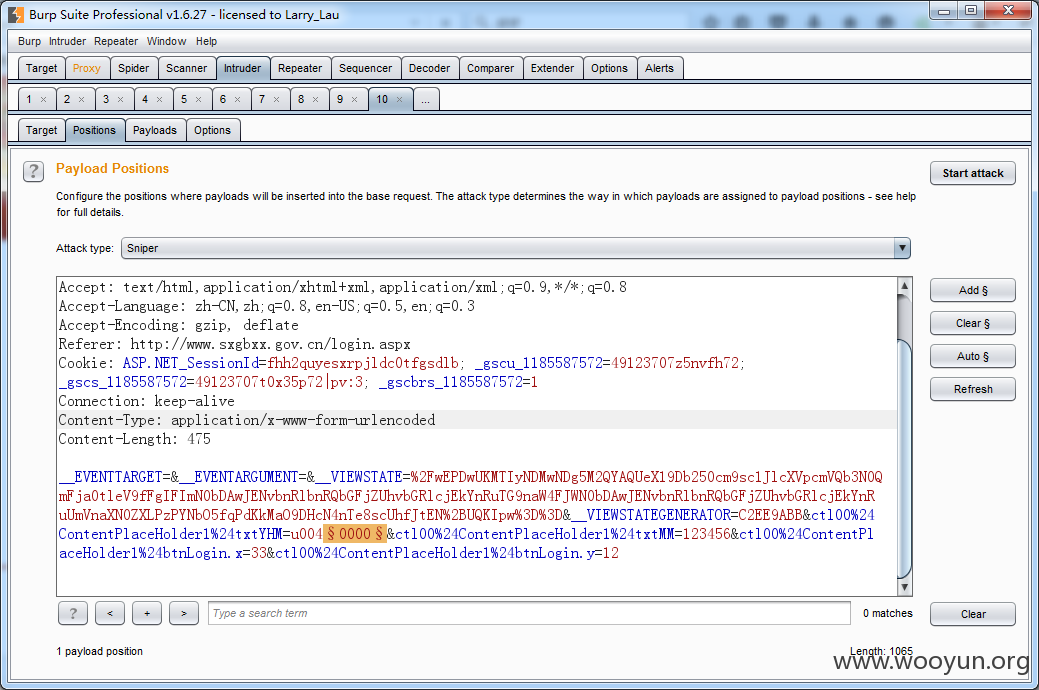
Task: Click the search help question mark button
Action: click(73, 613)
